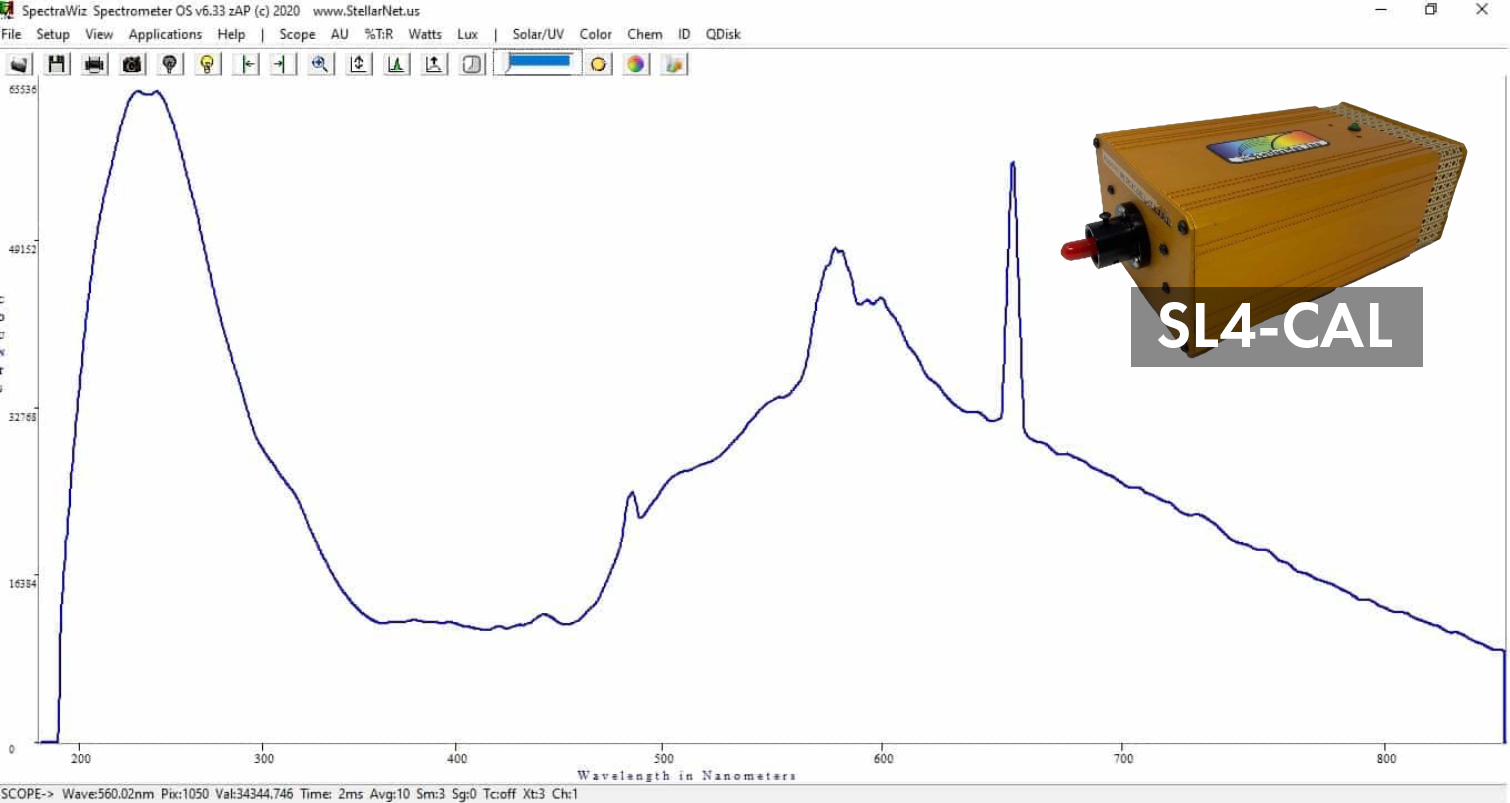Click the sharp spectrum peak near 656 nm
This screenshot has width=1510, height=803.
(x=1013, y=165)
